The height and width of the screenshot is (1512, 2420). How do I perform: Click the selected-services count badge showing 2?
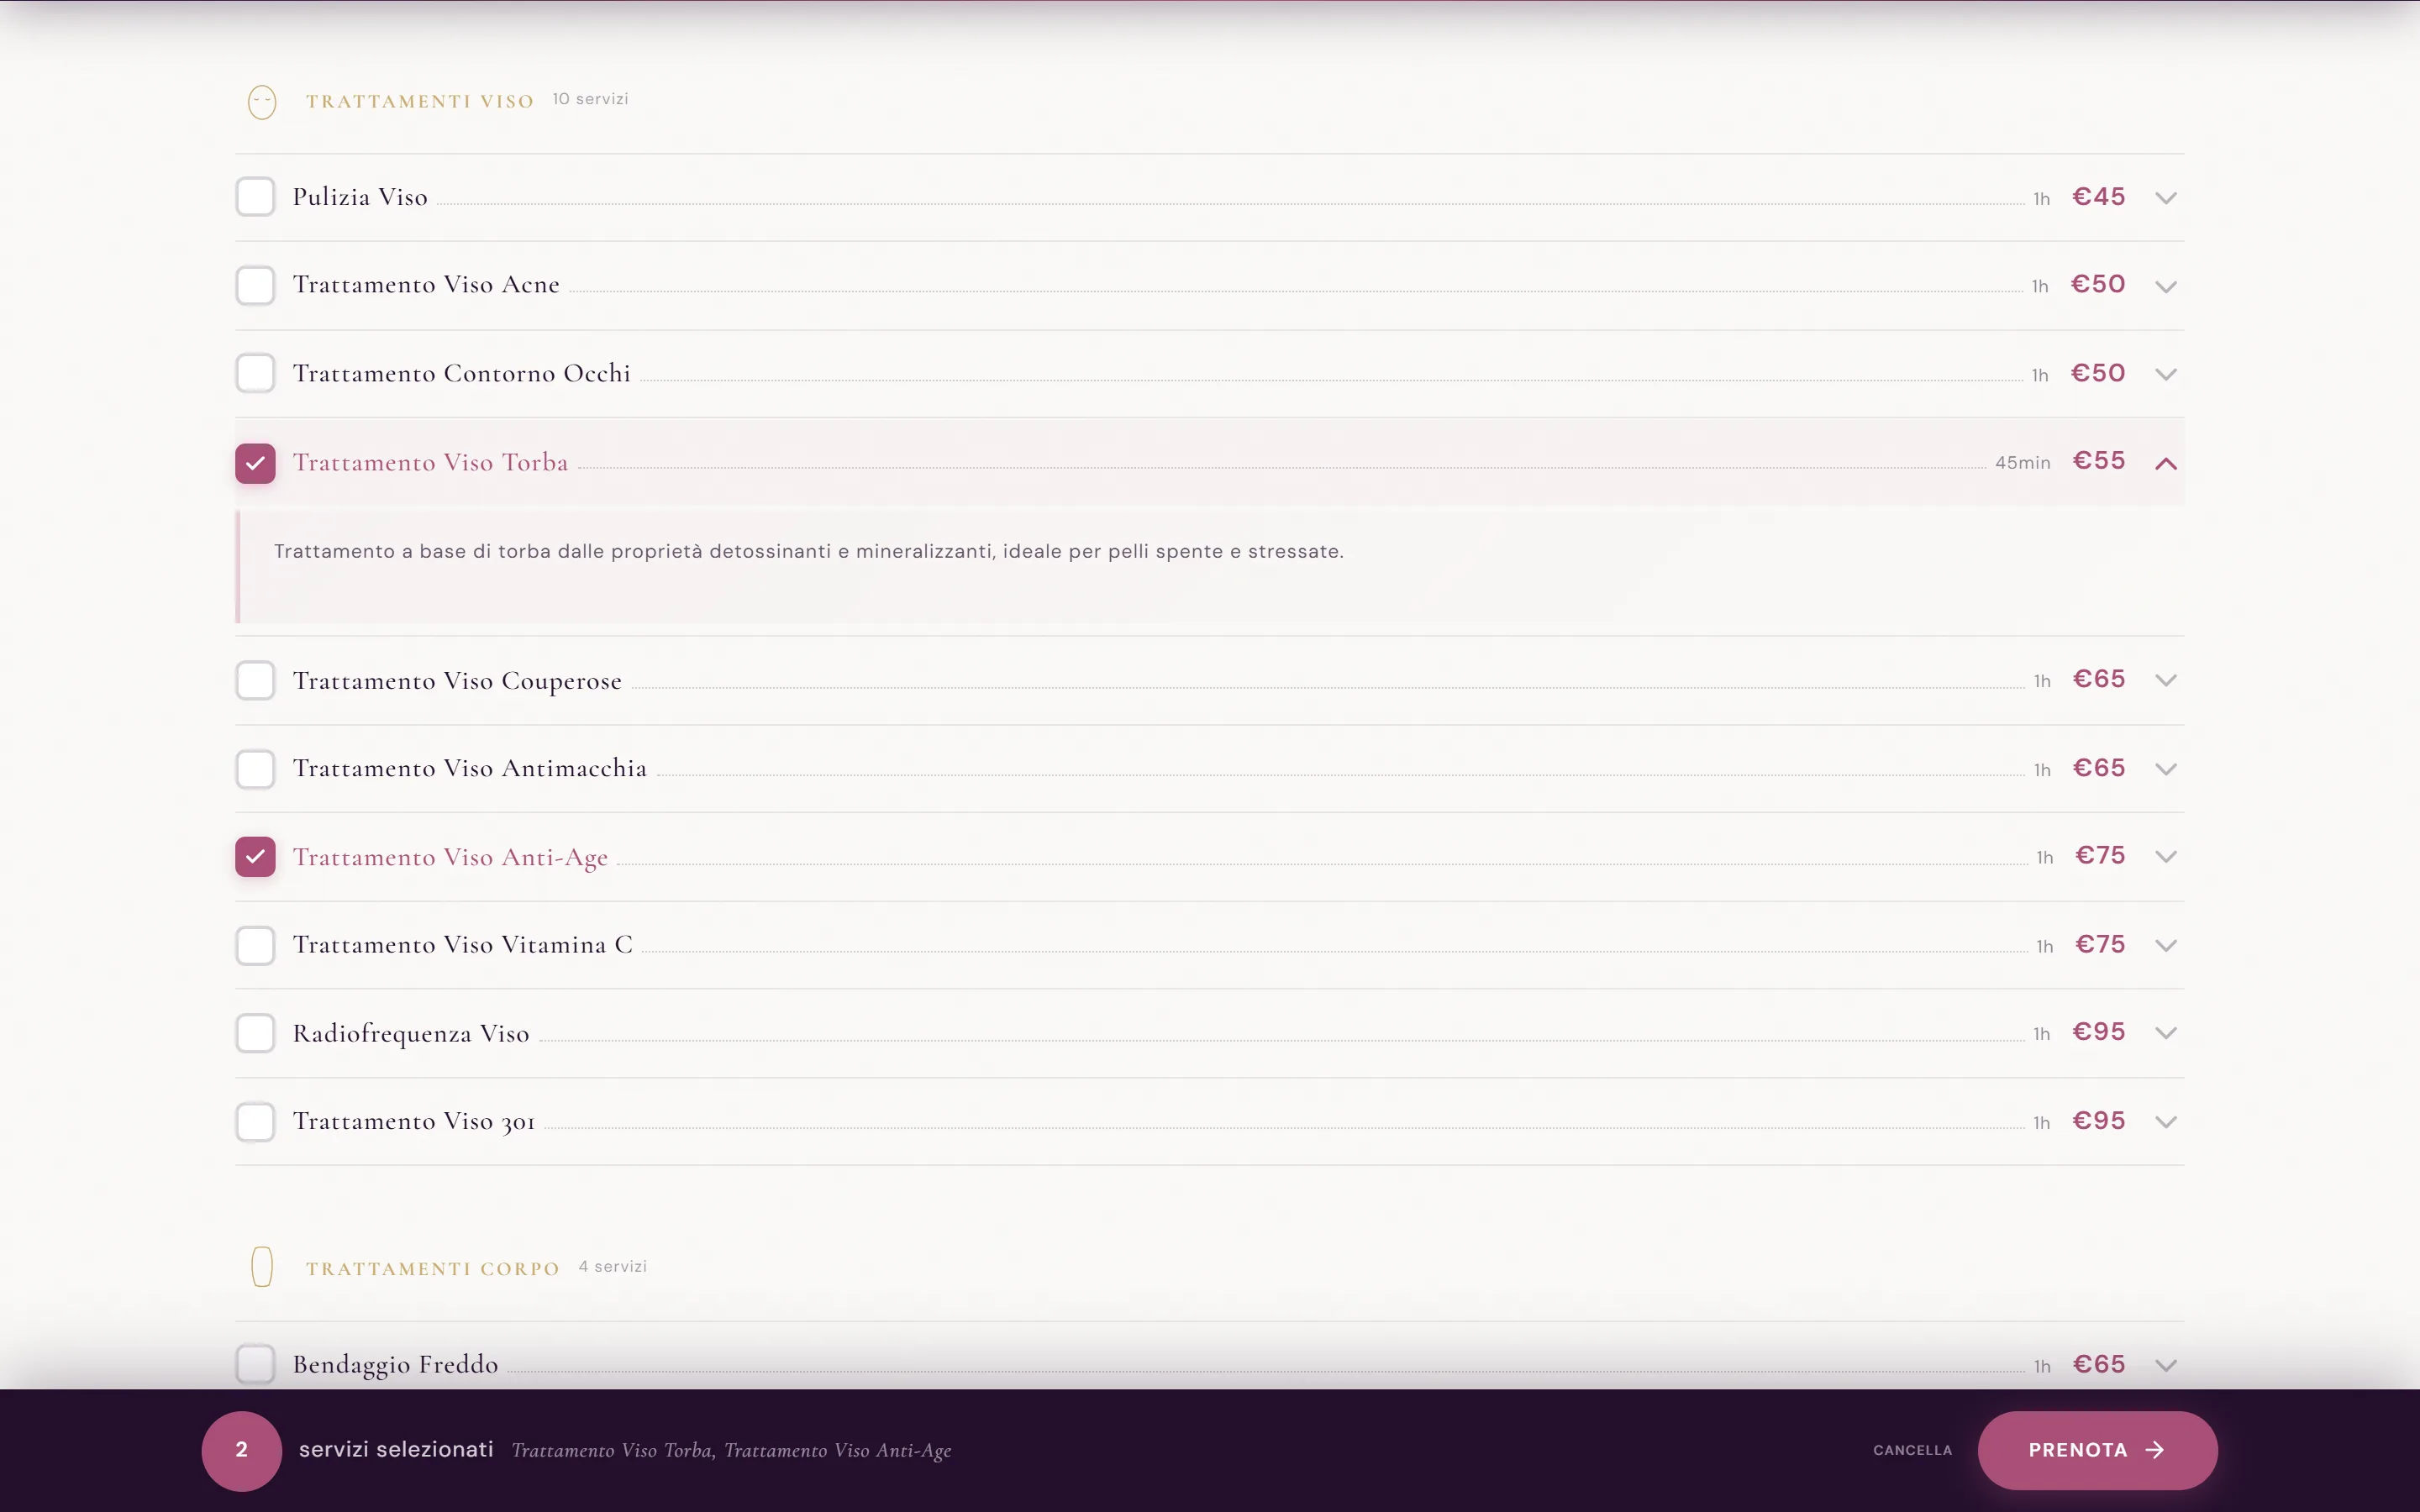pyautogui.click(x=241, y=1450)
